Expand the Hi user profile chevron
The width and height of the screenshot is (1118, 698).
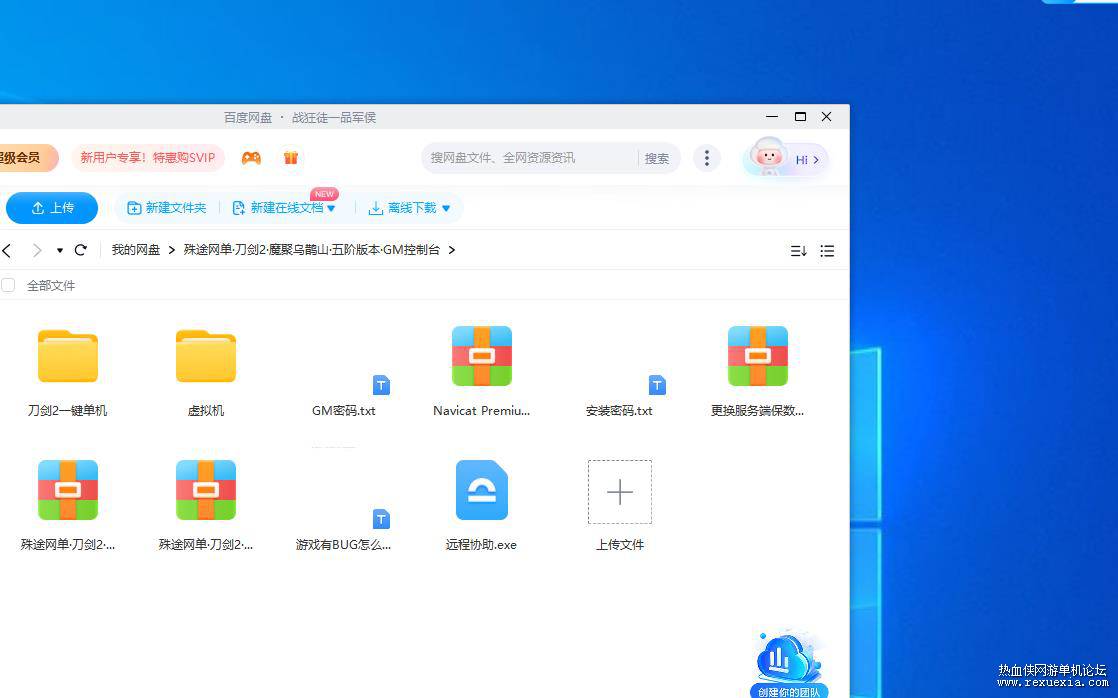point(816,160)
